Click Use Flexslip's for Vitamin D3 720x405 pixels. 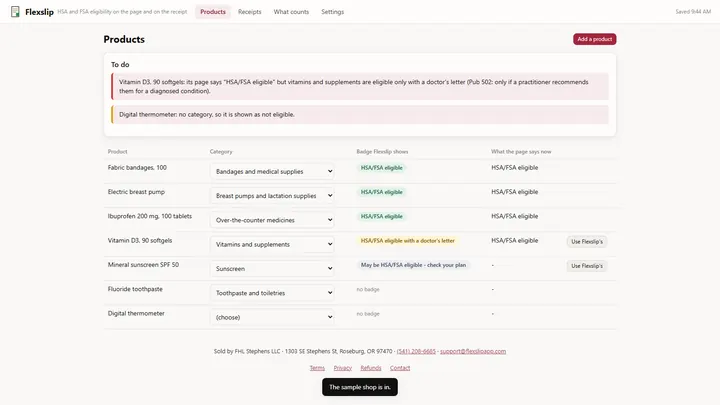point(587,242)
